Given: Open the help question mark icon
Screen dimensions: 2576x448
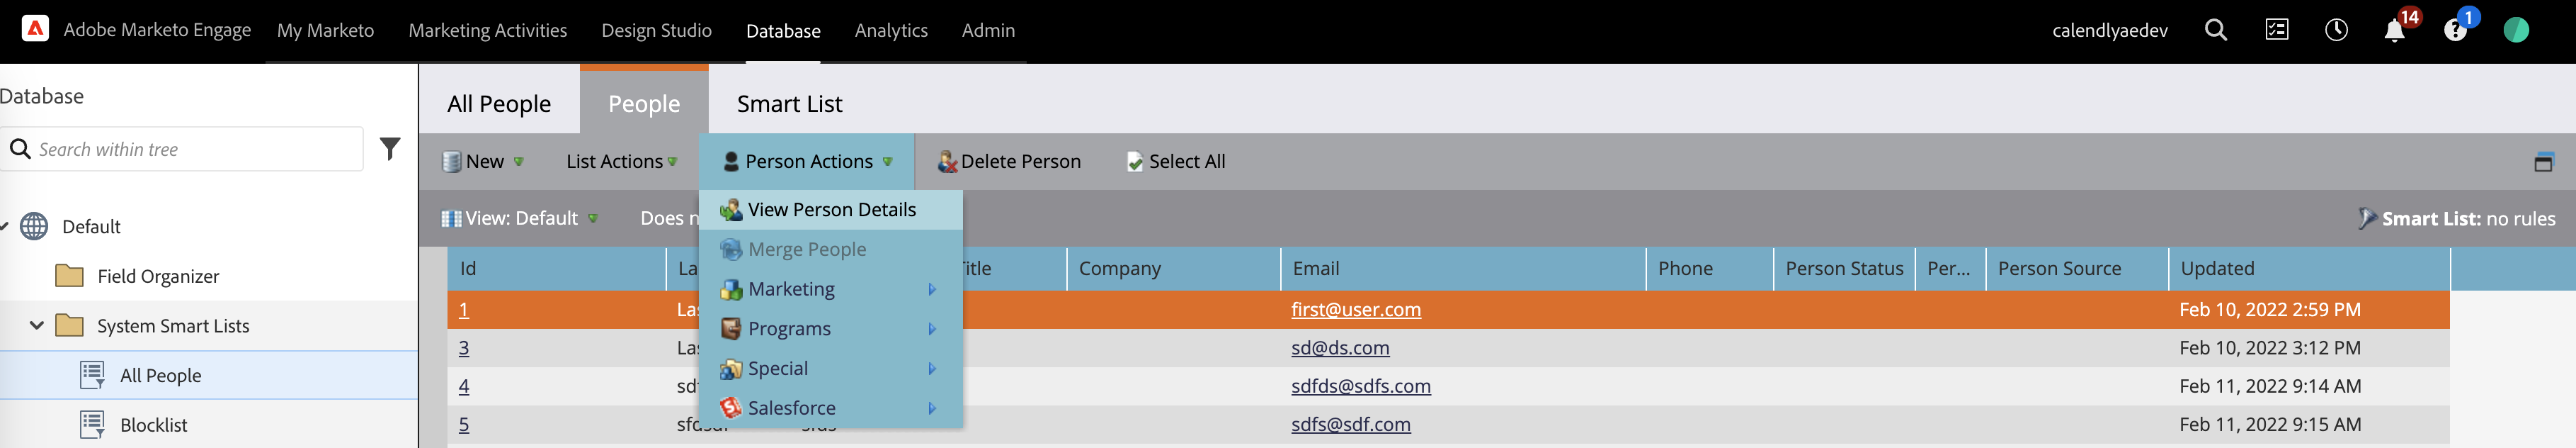Looking at the screenshot, I should tap(2455, 31).
